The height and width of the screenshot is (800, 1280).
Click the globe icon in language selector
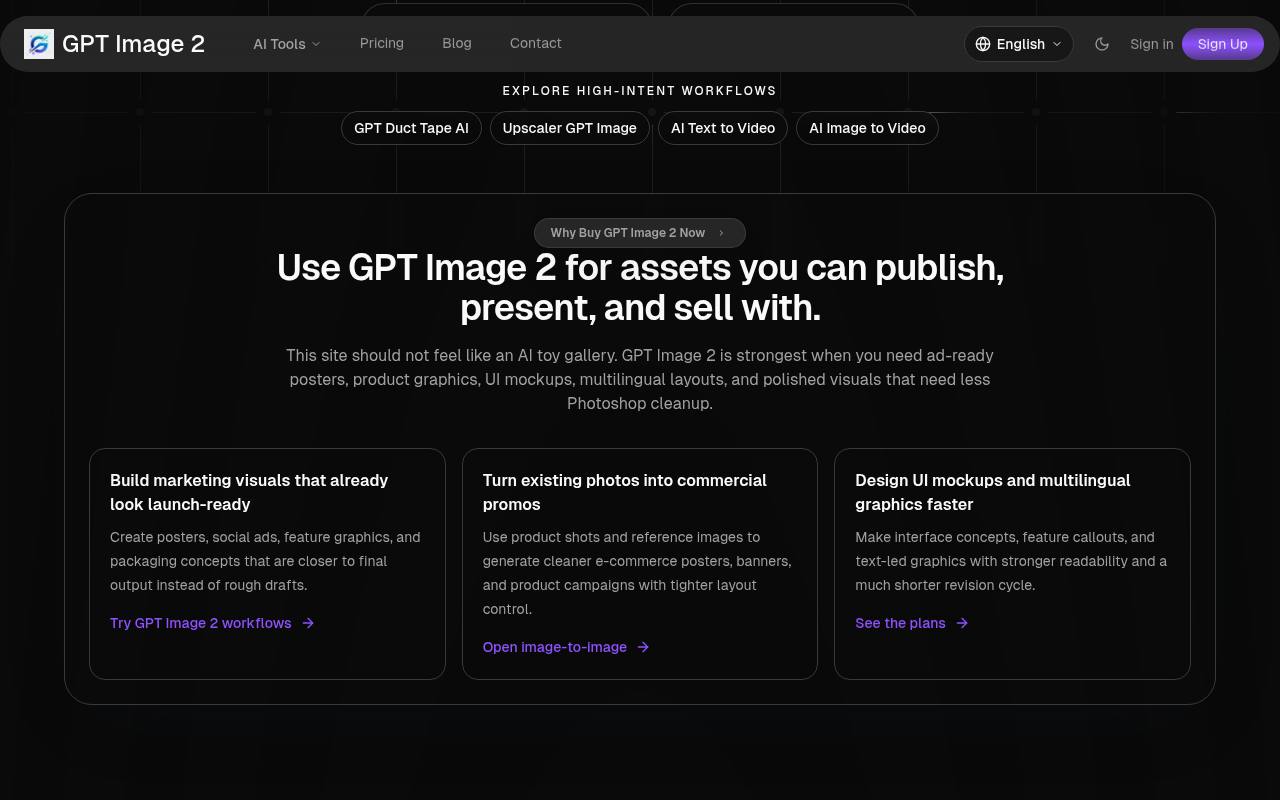click(983, 44)
